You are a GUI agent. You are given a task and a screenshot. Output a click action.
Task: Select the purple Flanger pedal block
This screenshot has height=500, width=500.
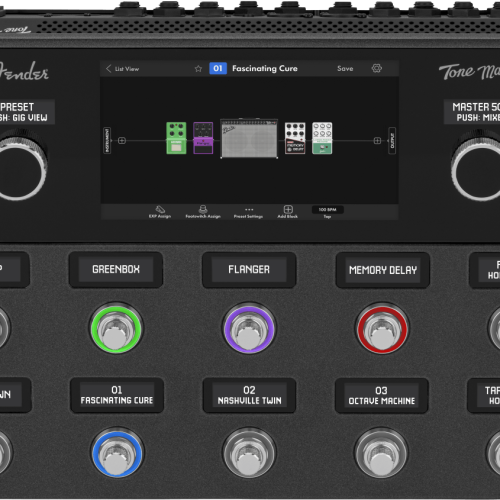pos(203,138)
